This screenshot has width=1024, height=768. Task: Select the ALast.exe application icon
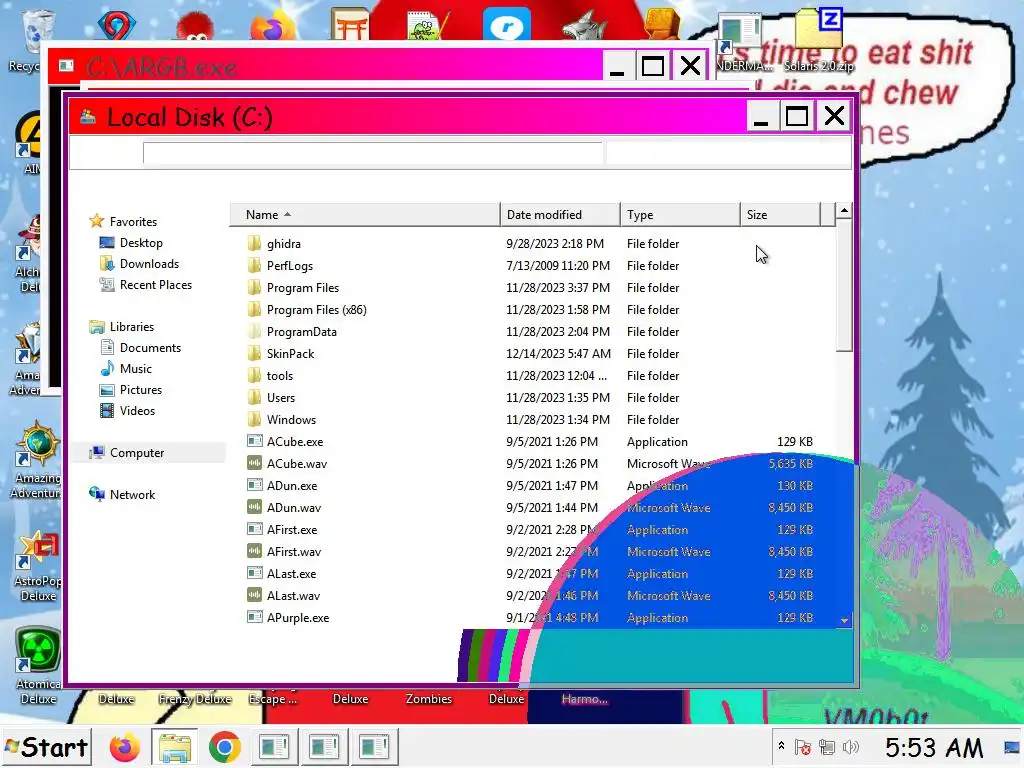[x=255, y=573]
